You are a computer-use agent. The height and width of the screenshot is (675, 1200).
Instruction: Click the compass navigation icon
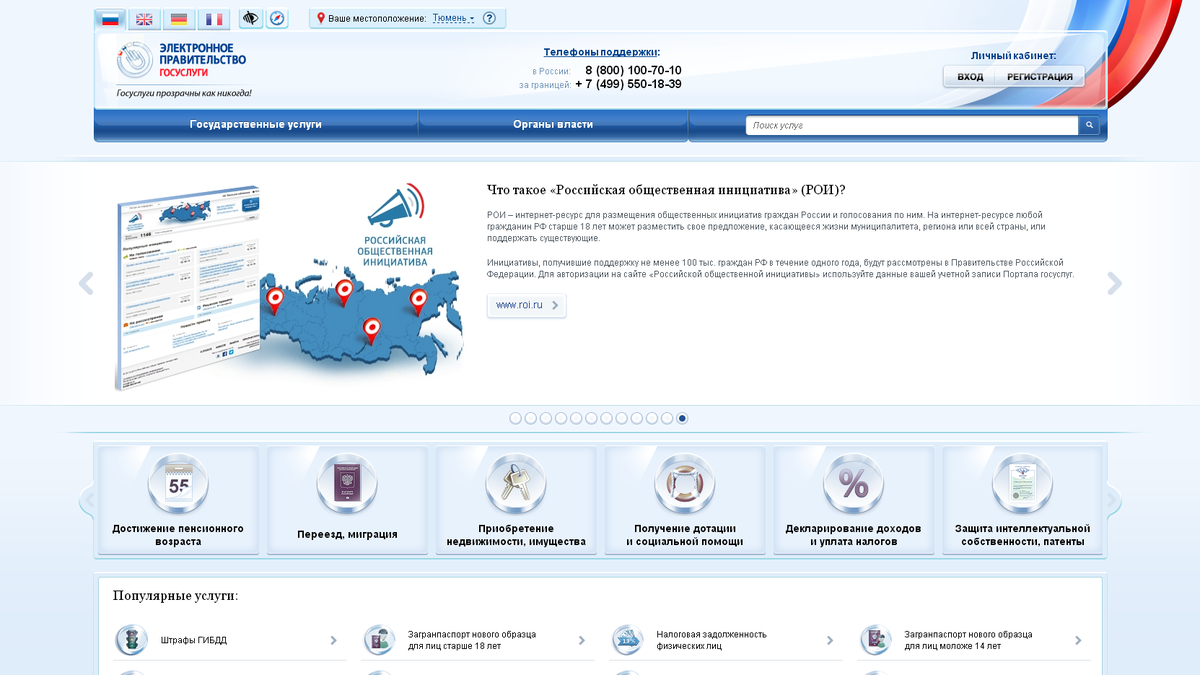276,19
